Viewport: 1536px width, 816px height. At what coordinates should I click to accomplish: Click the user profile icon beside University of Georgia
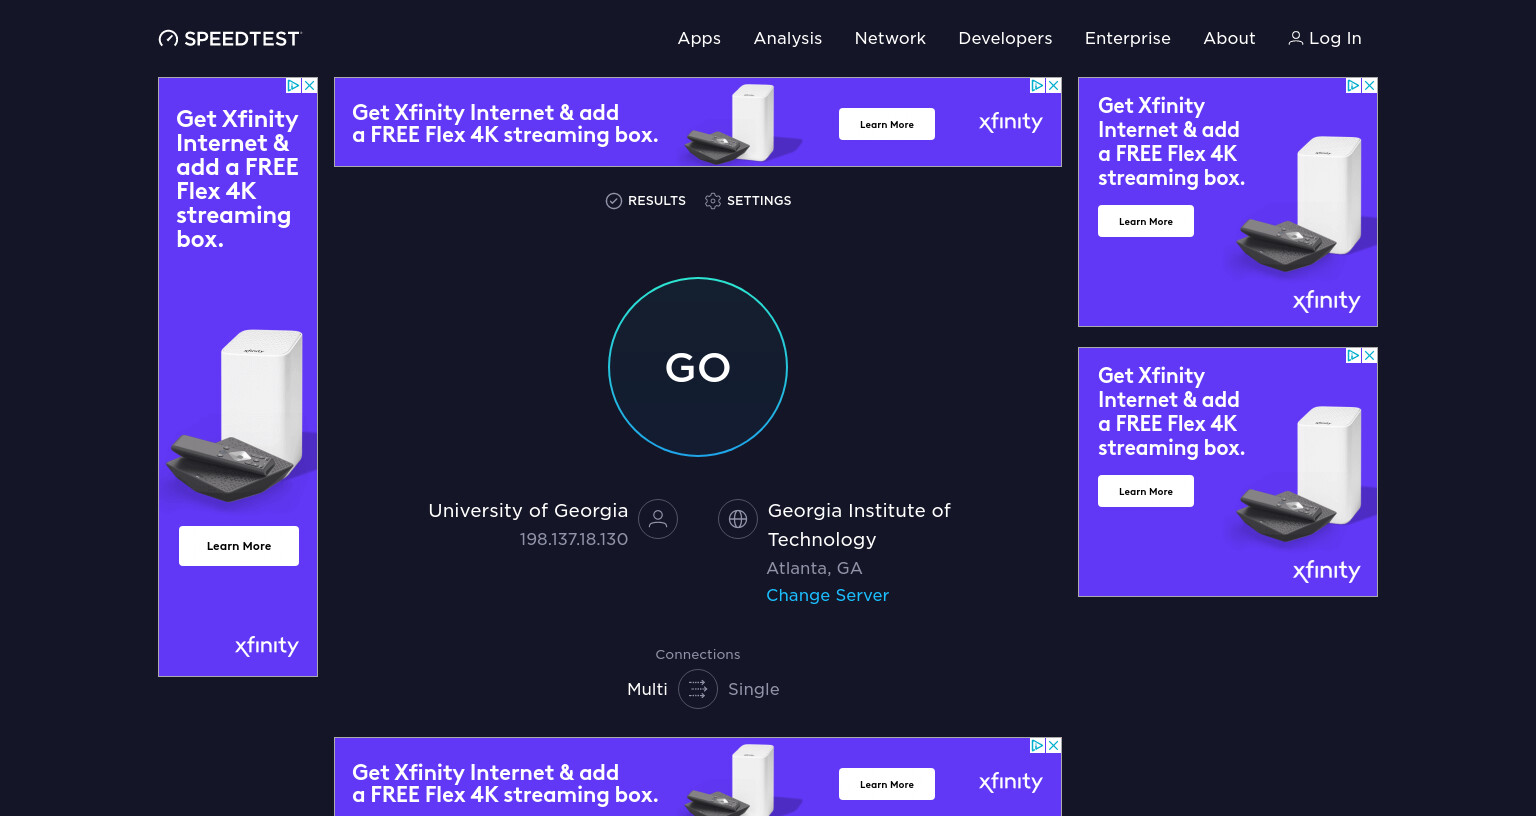(x=658, y=519)
